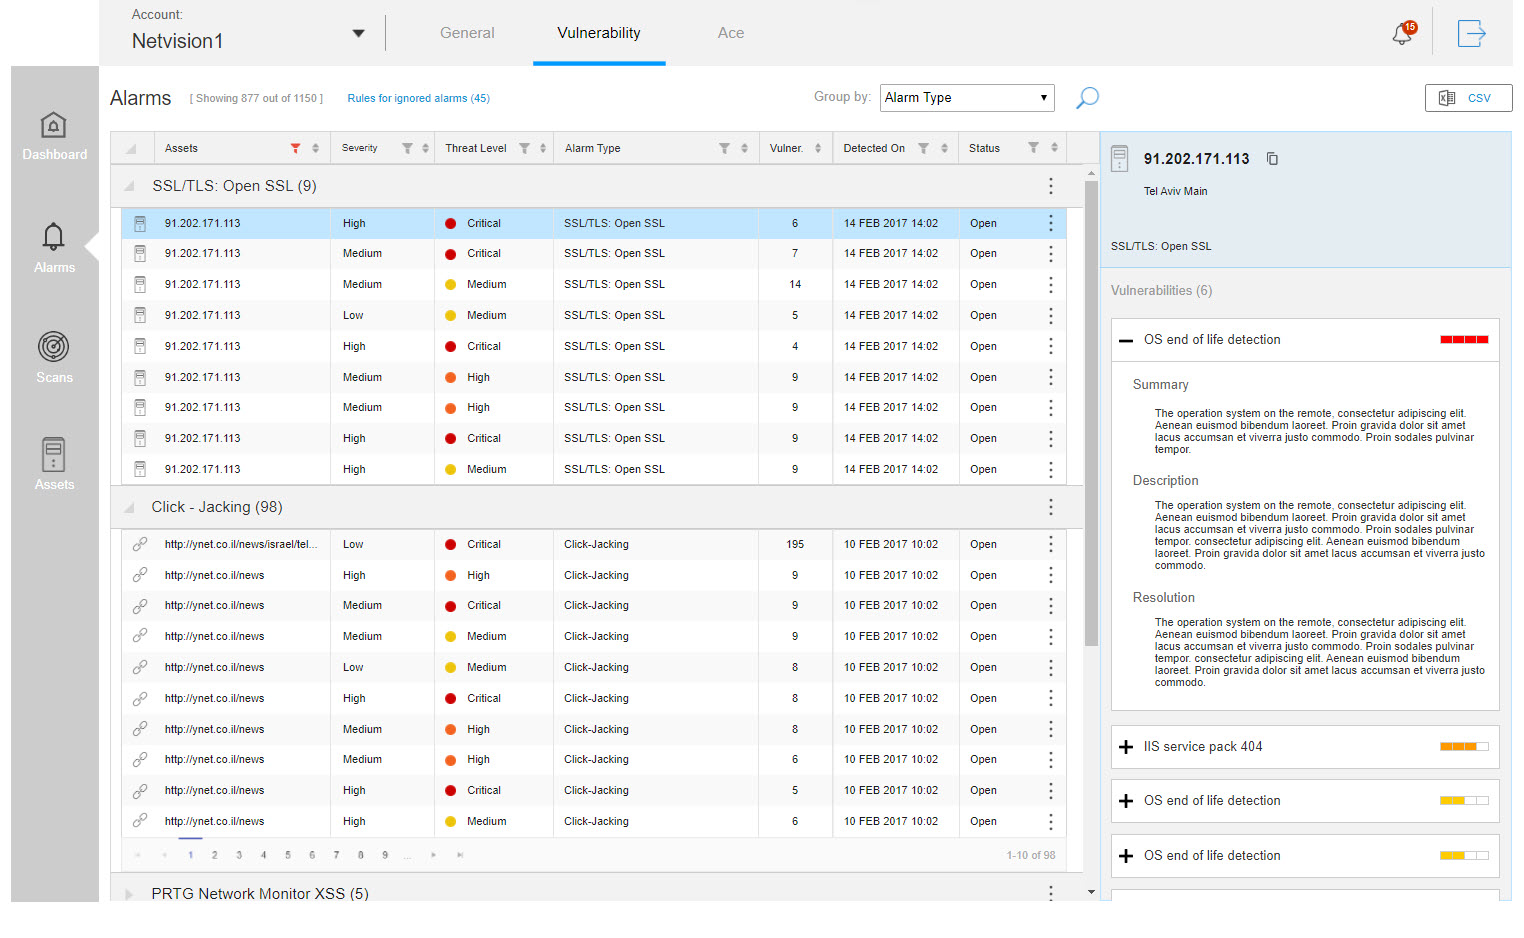Open notifications bell with badge 15

click(1404, 33)
